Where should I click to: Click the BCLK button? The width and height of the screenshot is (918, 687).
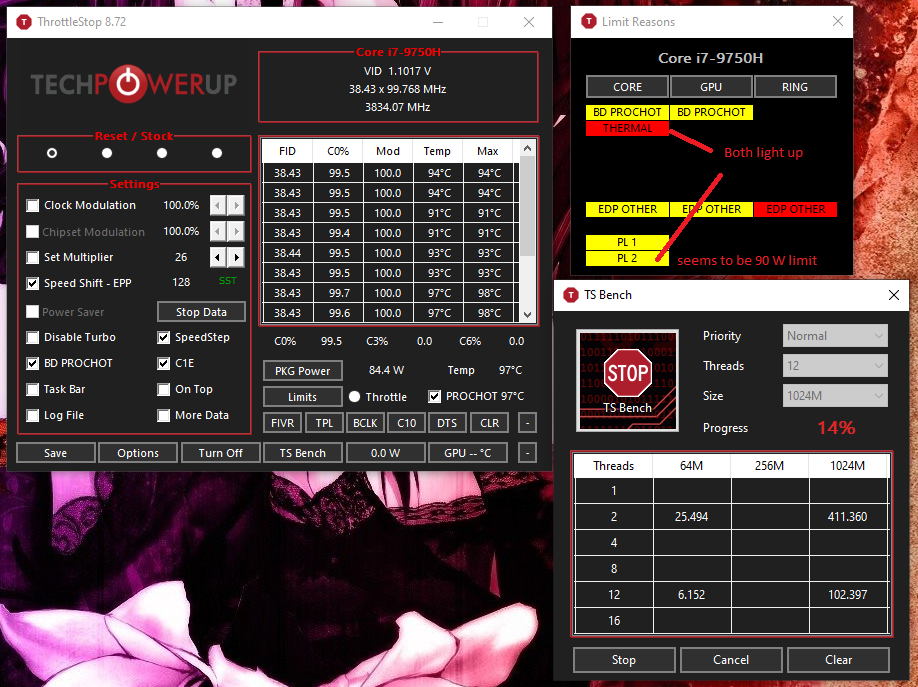point(365,423)
